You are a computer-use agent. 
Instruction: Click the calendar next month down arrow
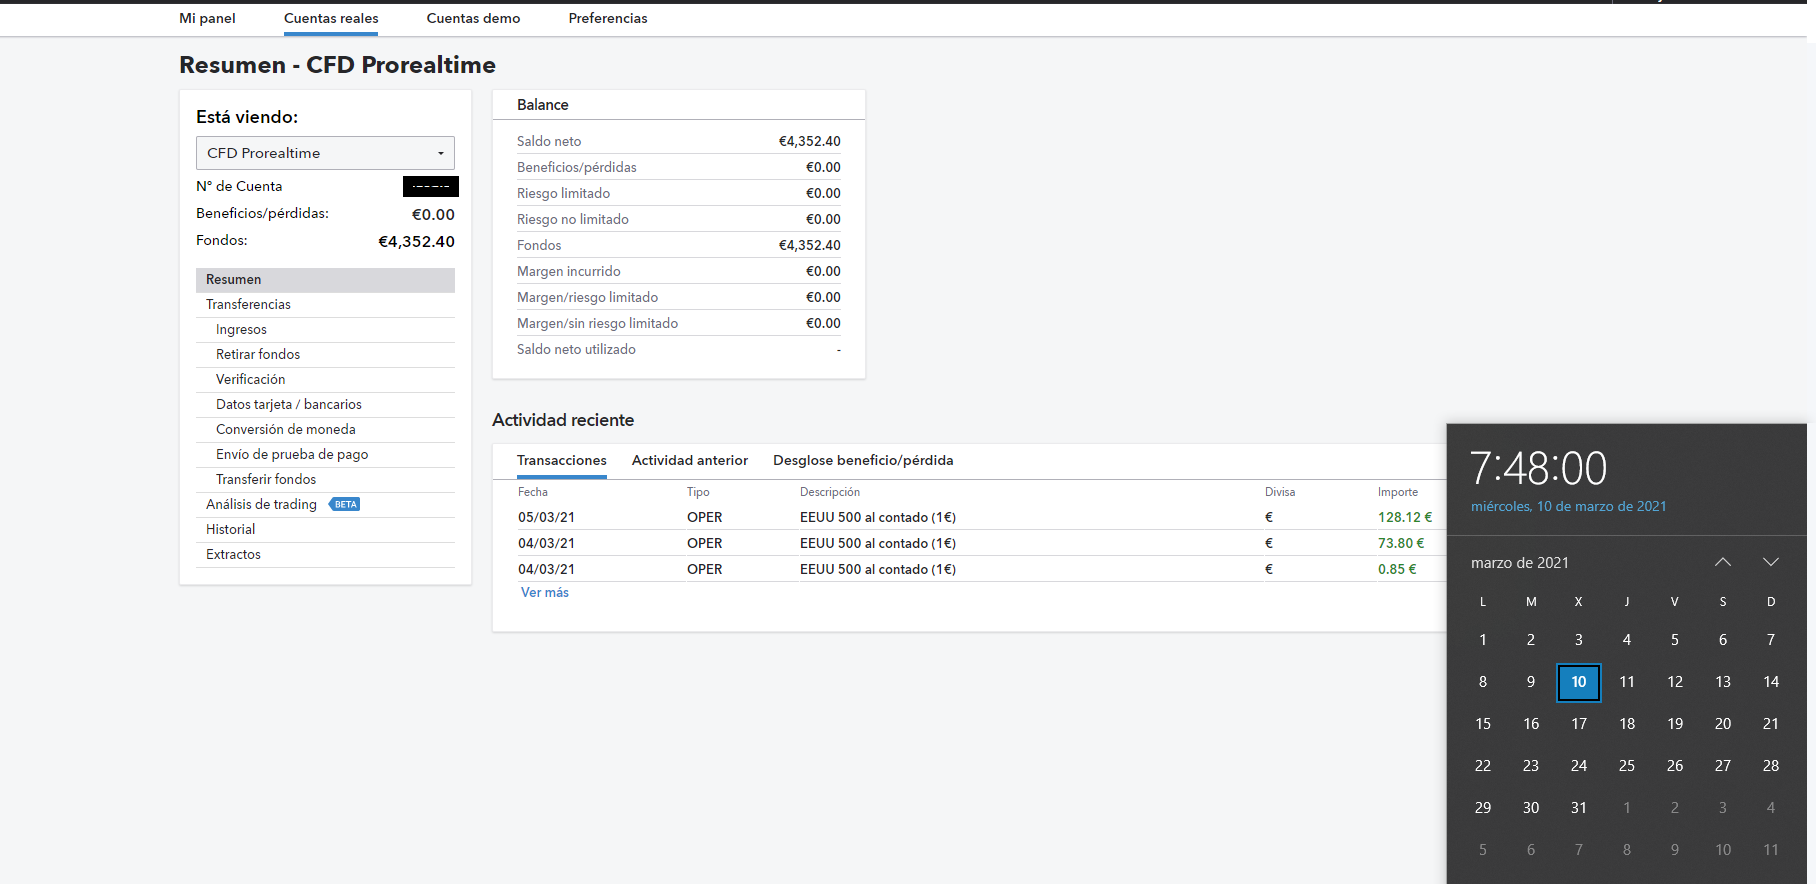(x=1770, y=562)
